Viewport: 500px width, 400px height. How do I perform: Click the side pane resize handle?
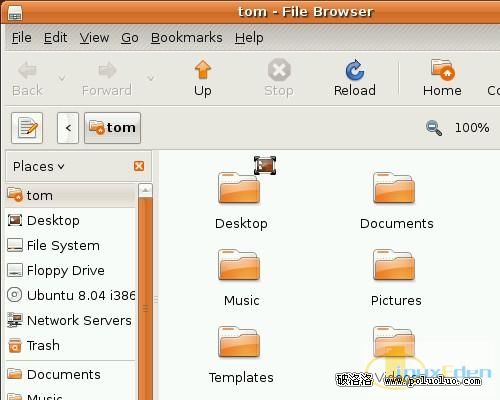[x=156, y=299]
